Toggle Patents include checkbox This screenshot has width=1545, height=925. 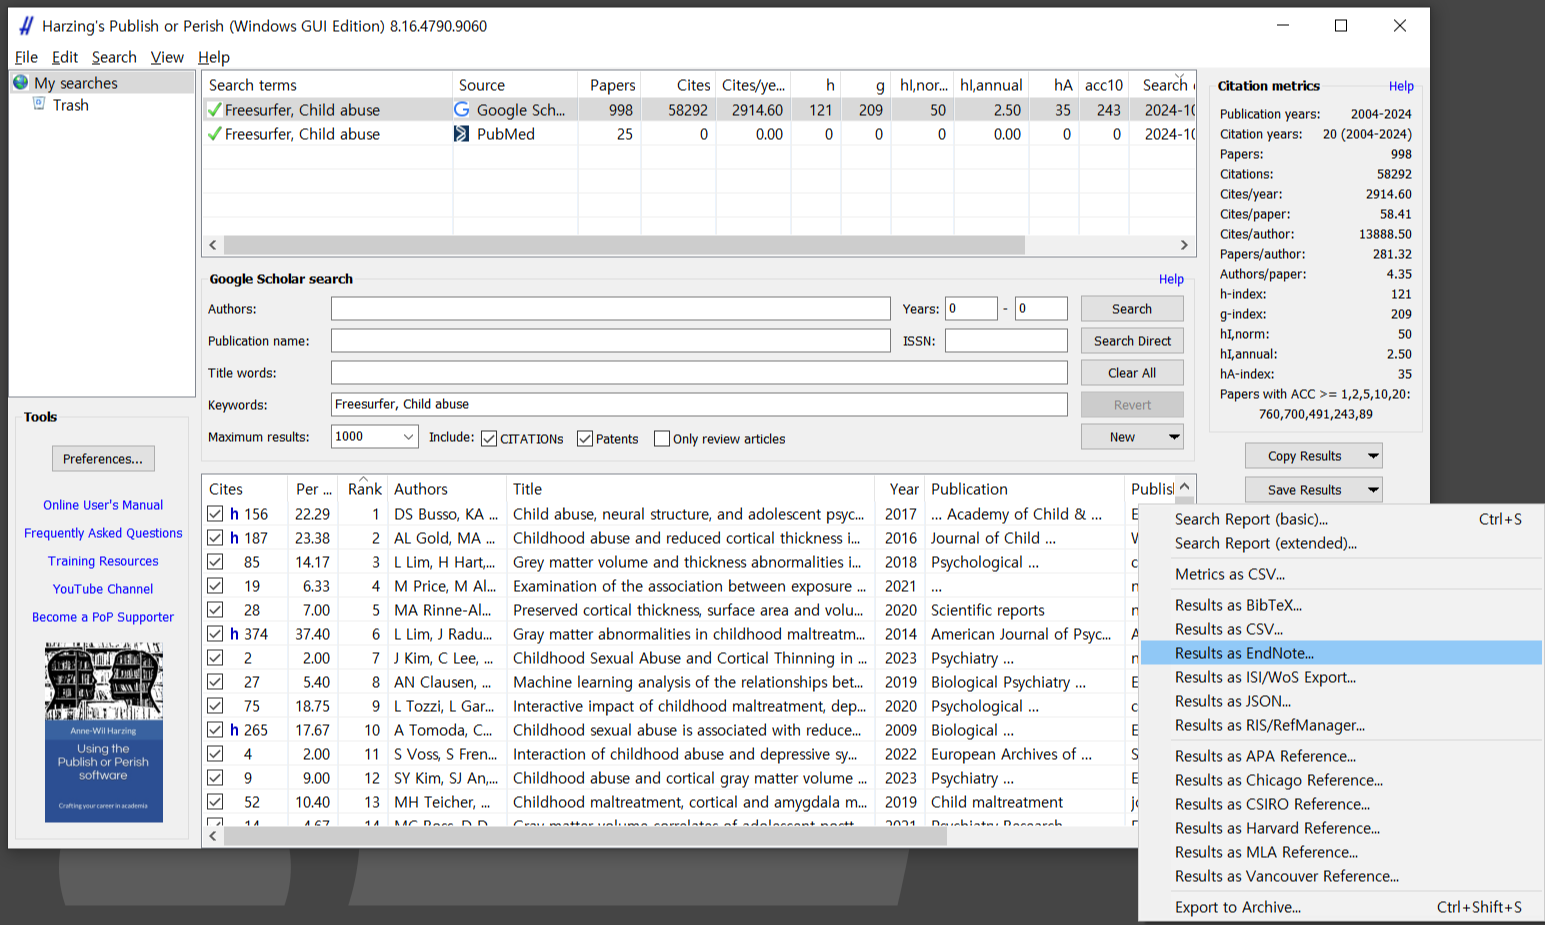click(585, 439)
